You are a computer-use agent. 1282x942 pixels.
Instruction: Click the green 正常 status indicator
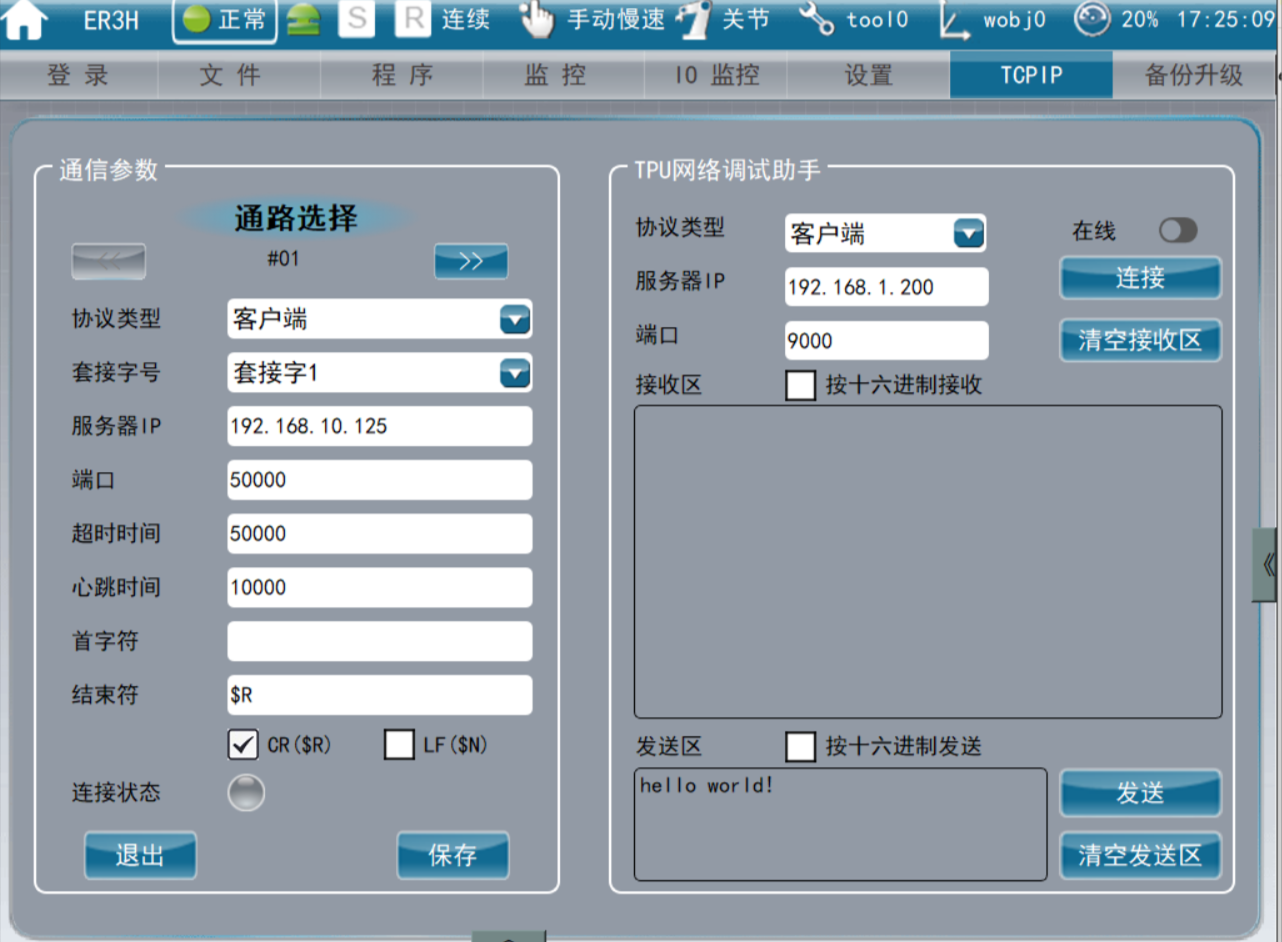point(224,21)
